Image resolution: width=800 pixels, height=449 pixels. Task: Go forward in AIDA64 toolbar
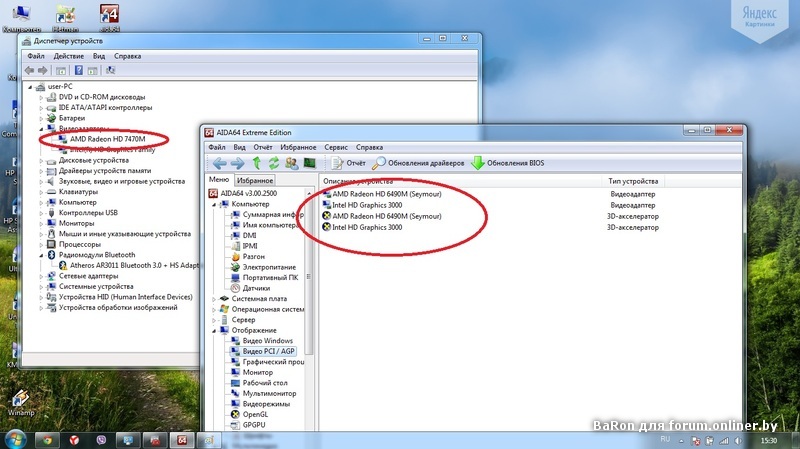[x=238, y=163]
